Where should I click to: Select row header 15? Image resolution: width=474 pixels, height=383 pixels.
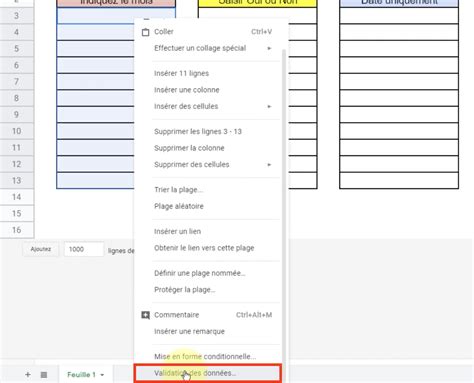[x=17, y=214]
